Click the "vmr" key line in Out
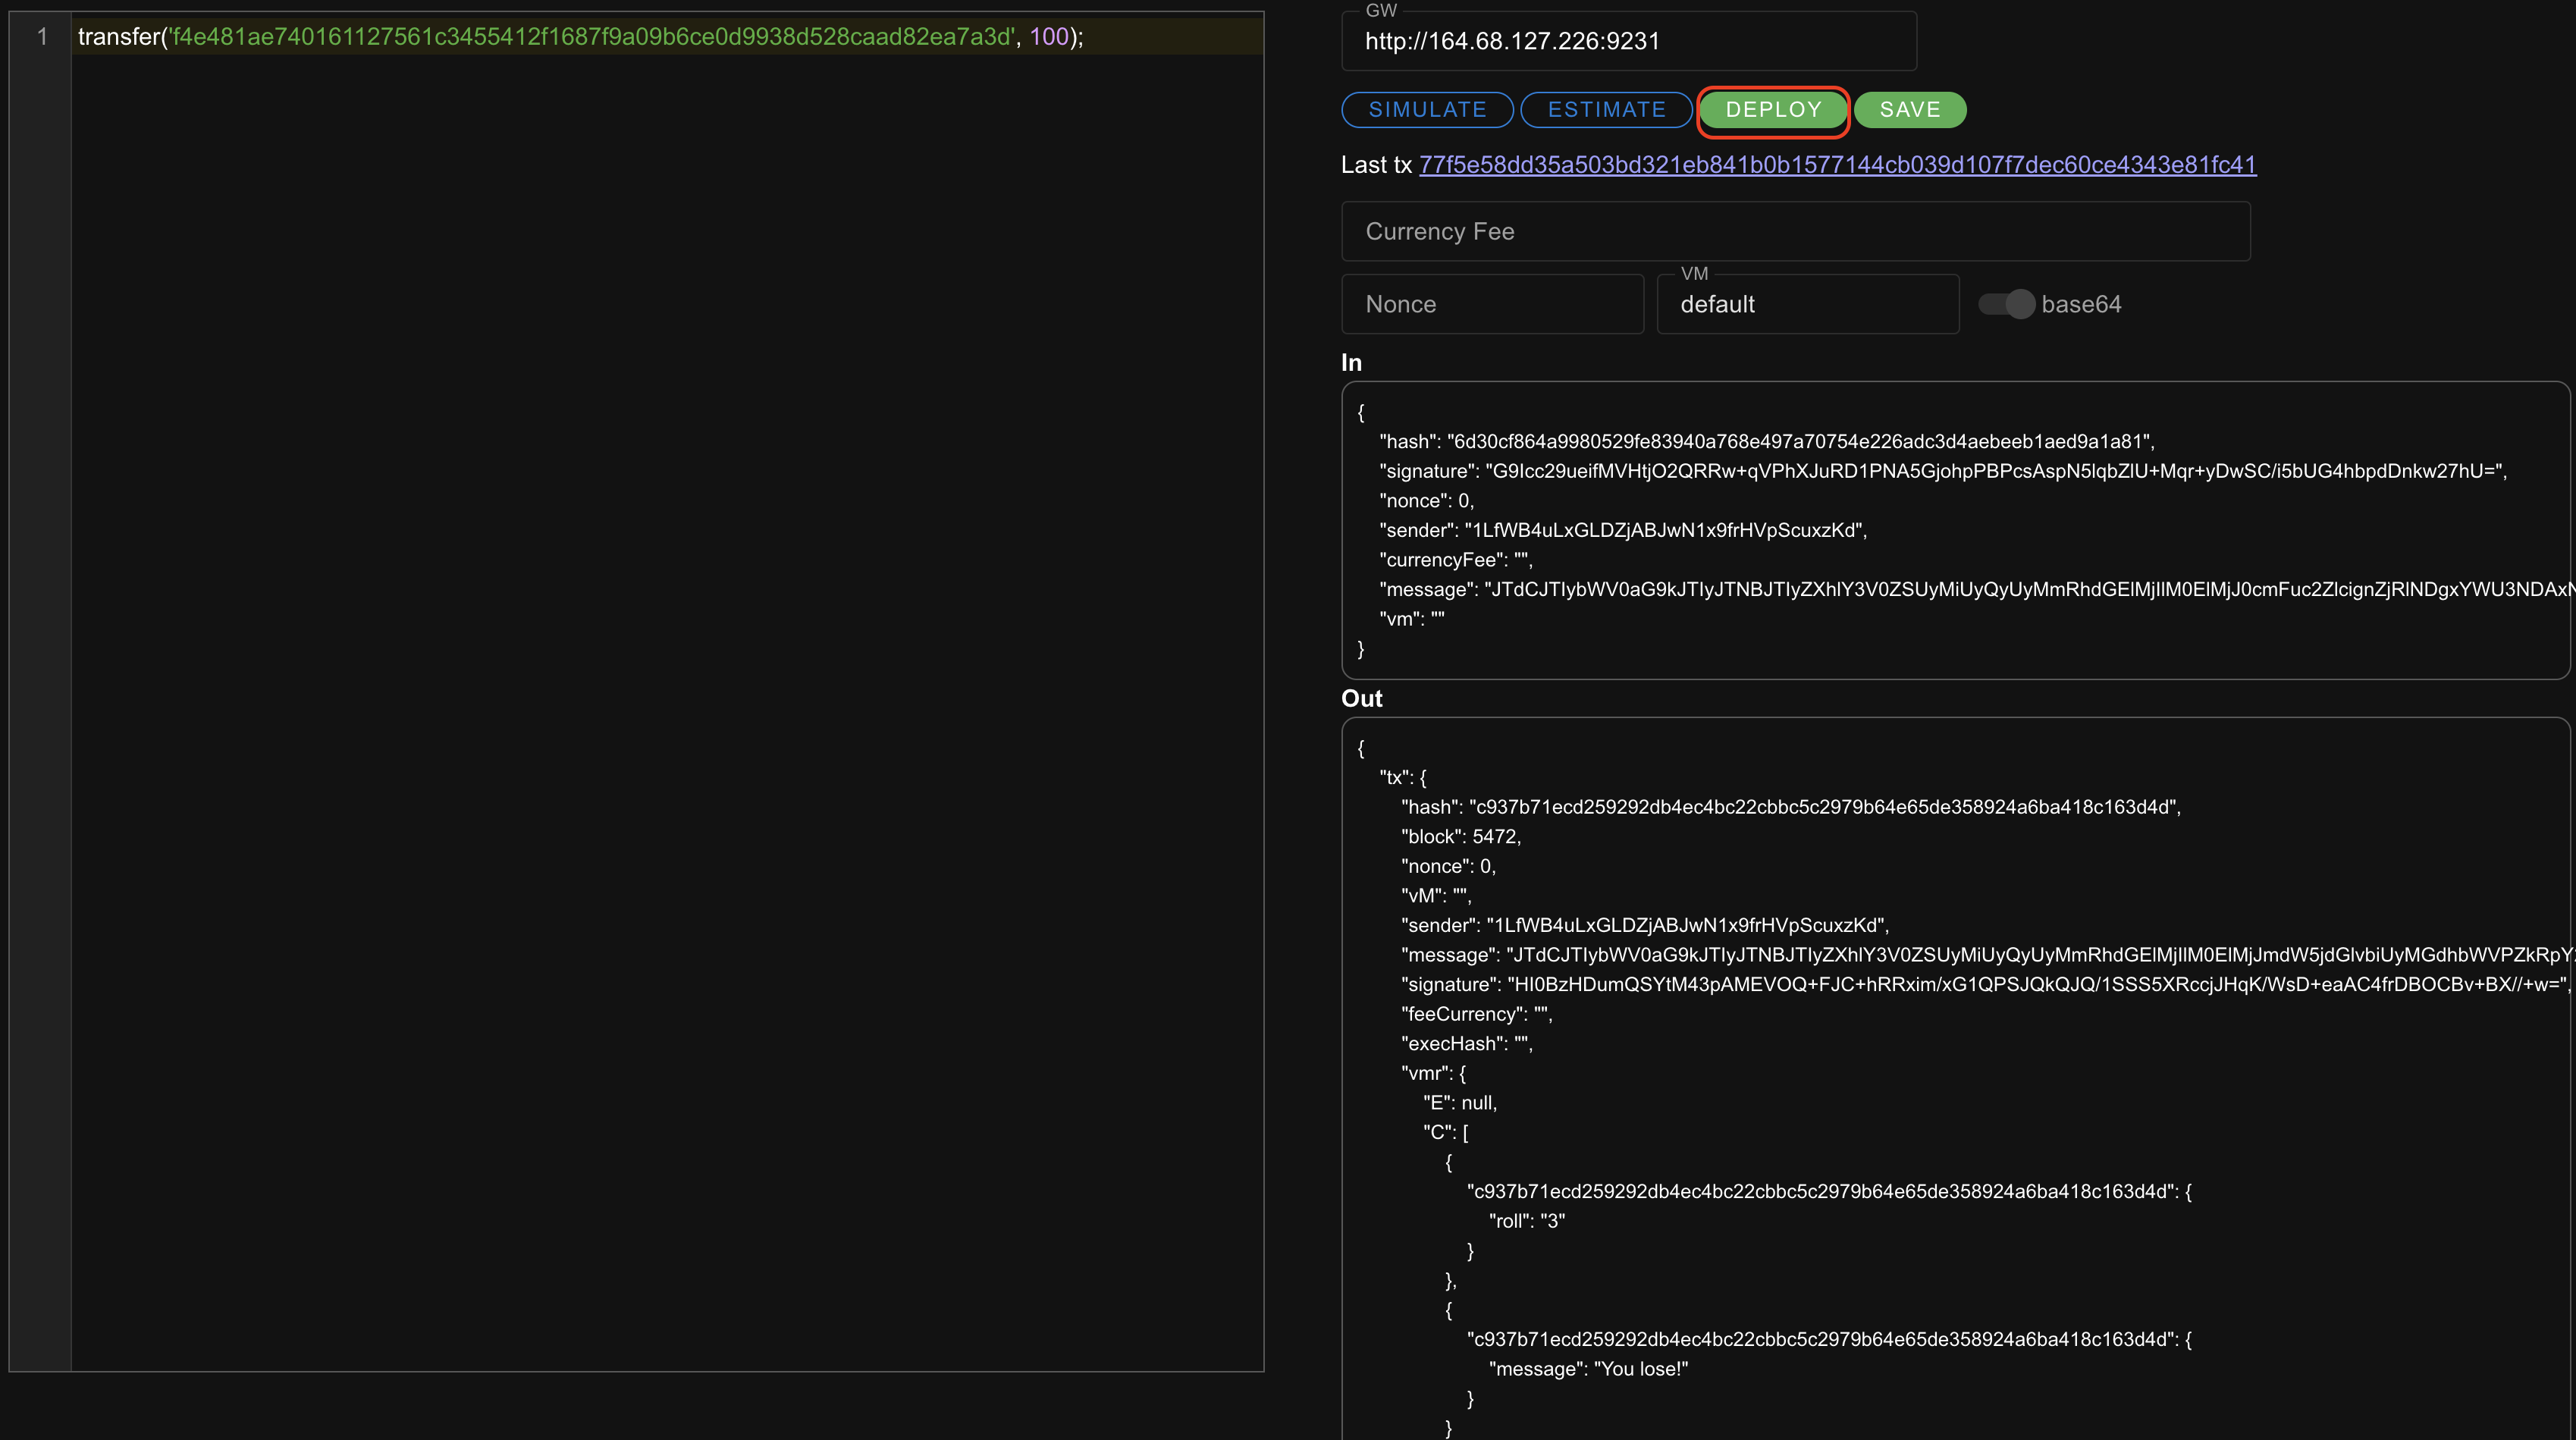This screenshot has width=2576, height=1440. pyautogui.click(x=1433, y=1073)
